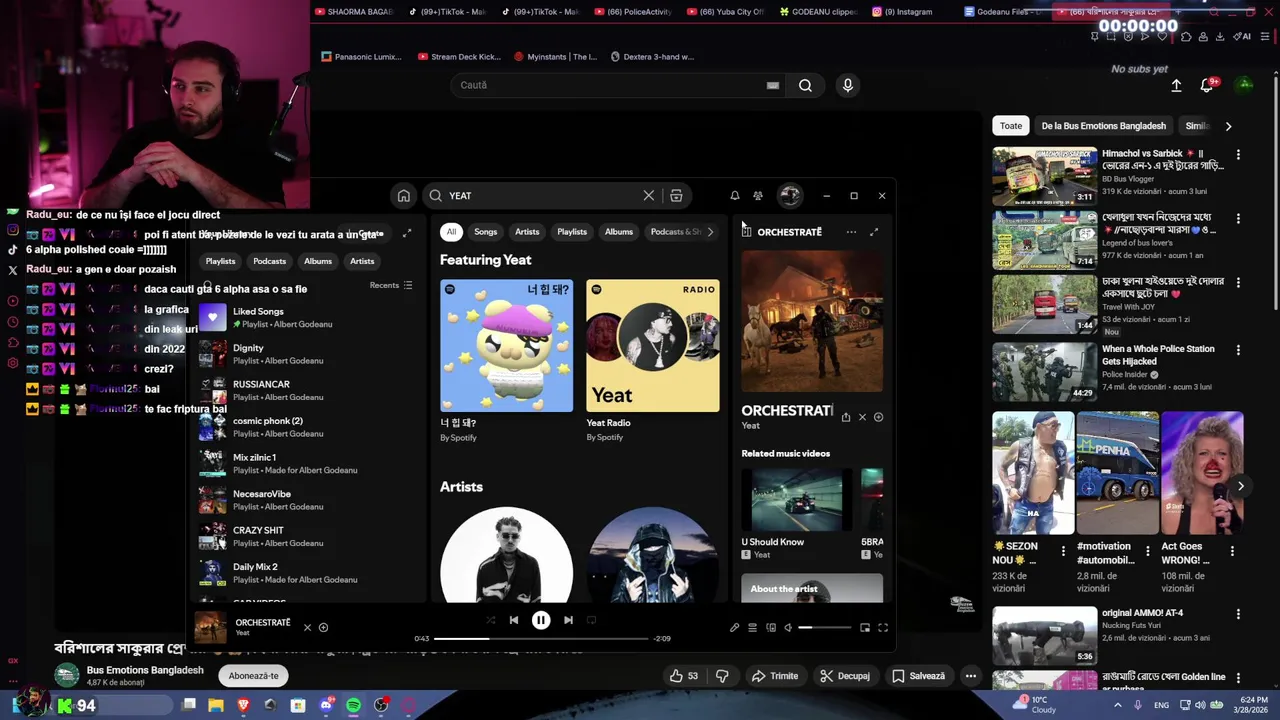Click Salvează save button
The image size is (1280, 720).
pyautogui.click(x=918, y=676)
